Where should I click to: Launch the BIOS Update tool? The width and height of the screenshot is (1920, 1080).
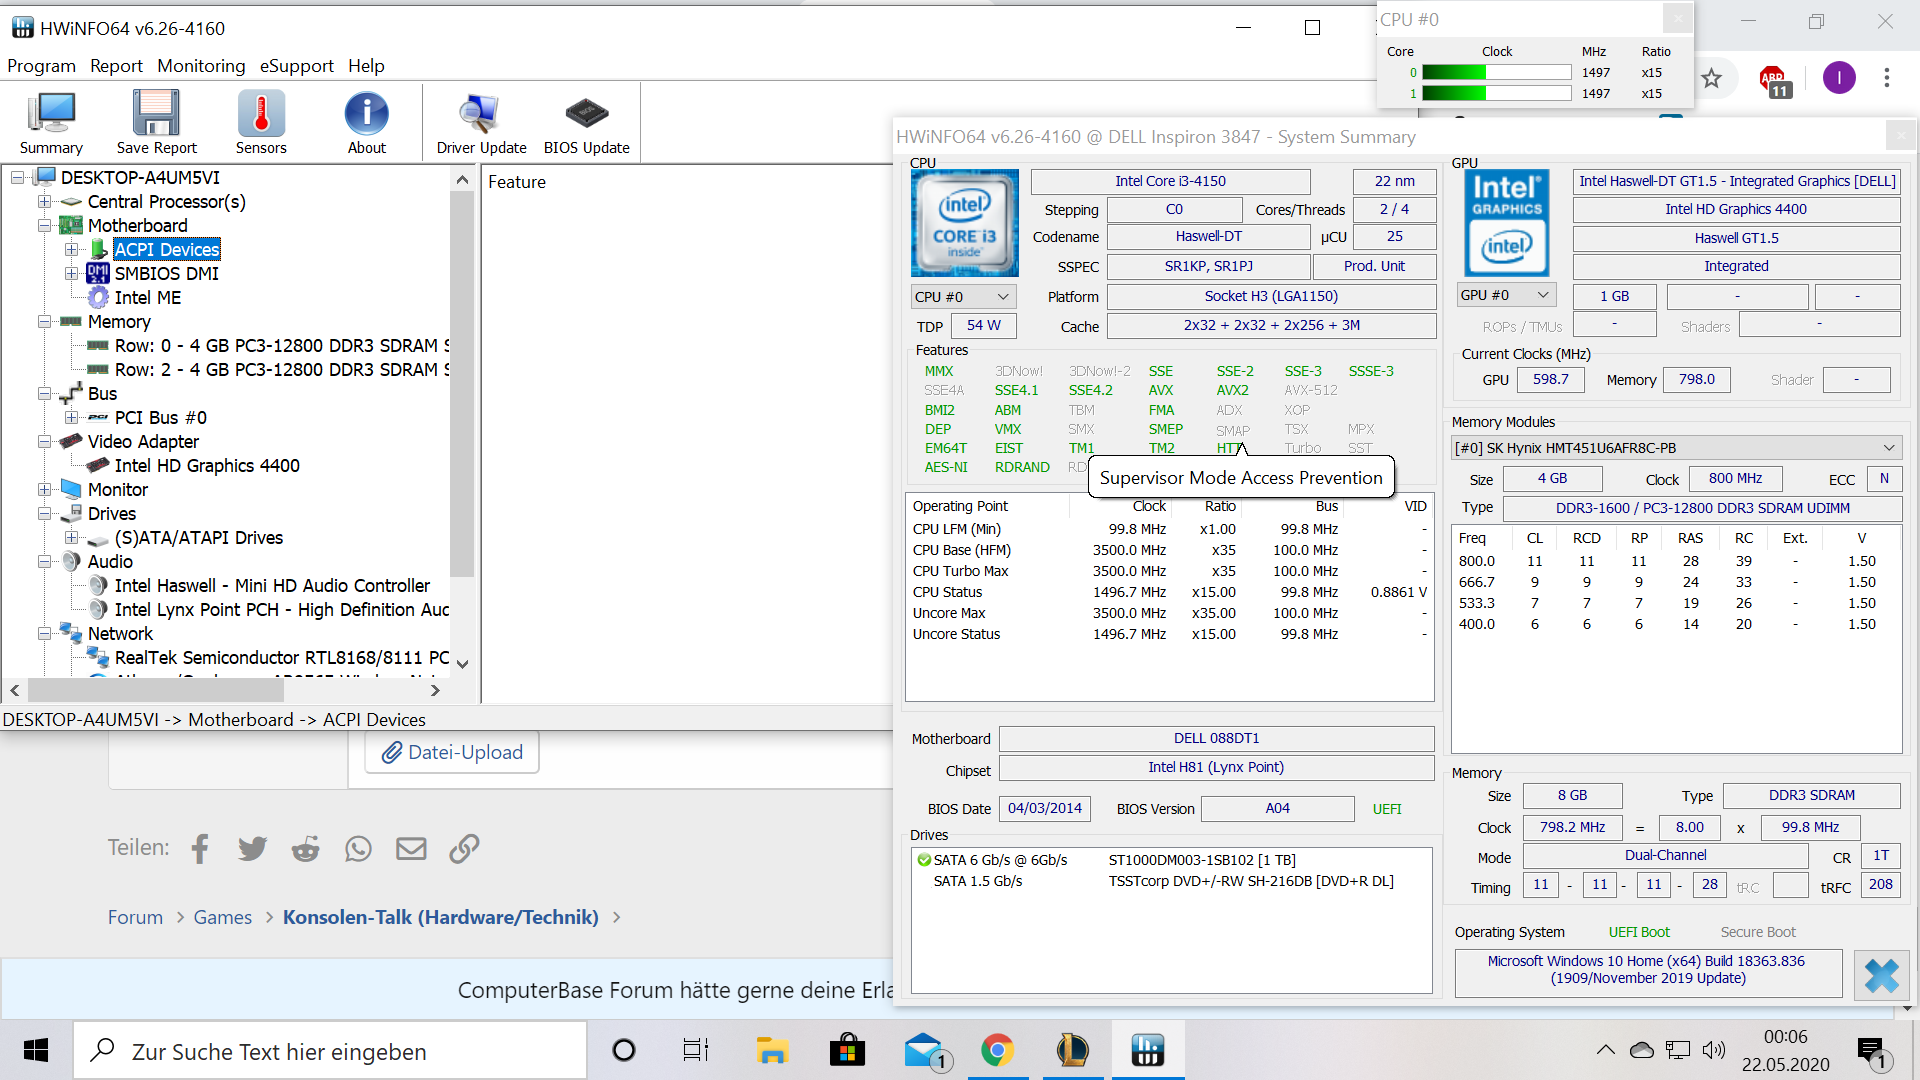586,122
